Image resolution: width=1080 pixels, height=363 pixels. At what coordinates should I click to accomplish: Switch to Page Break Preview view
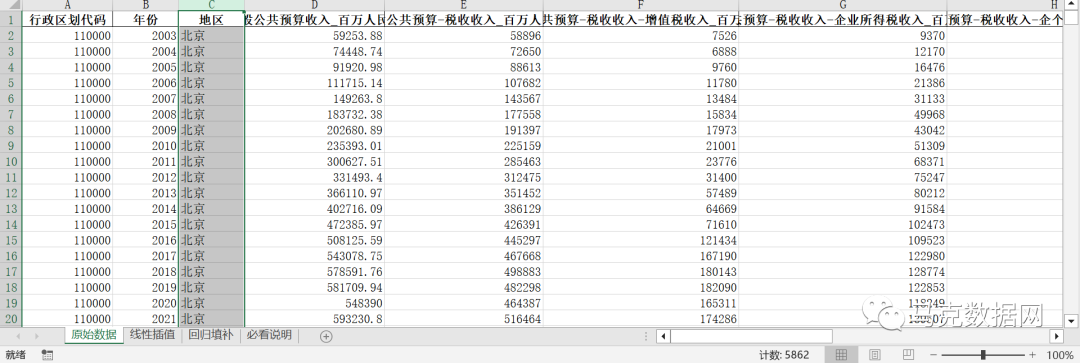(x=908, y=355)
